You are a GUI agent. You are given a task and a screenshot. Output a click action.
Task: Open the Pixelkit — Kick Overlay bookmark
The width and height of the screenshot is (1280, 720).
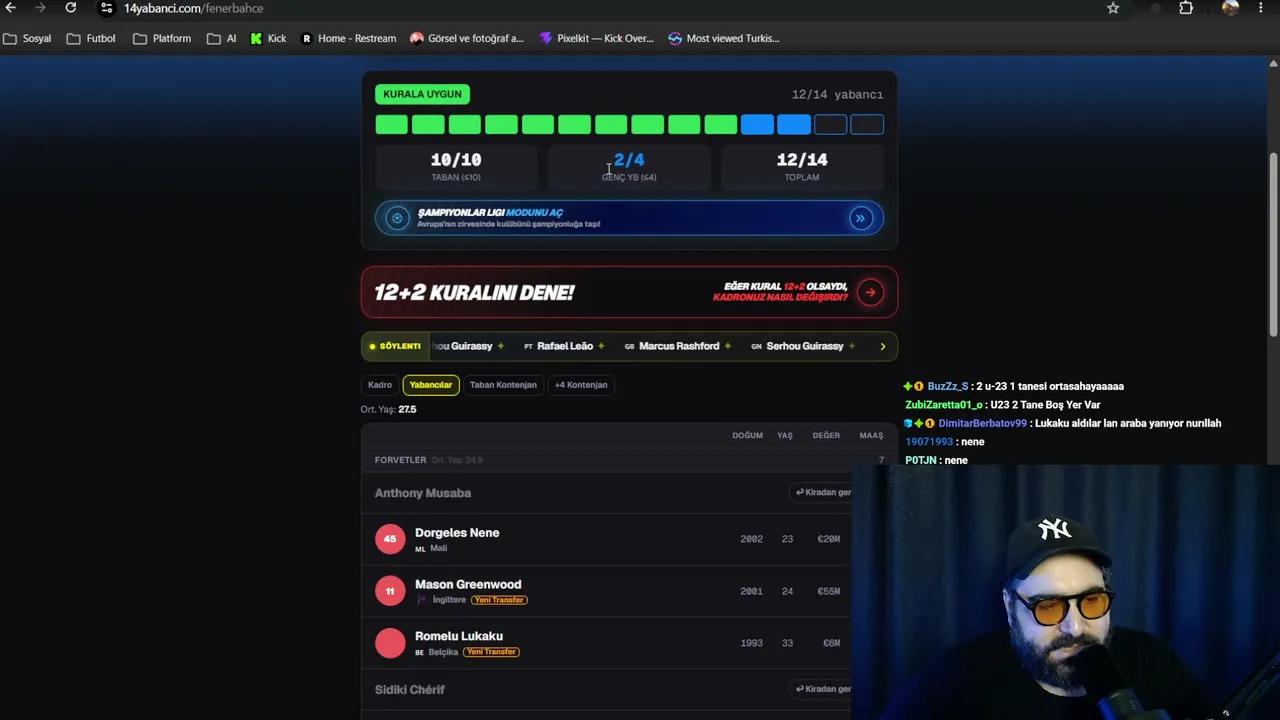click(x=596, y=38)
